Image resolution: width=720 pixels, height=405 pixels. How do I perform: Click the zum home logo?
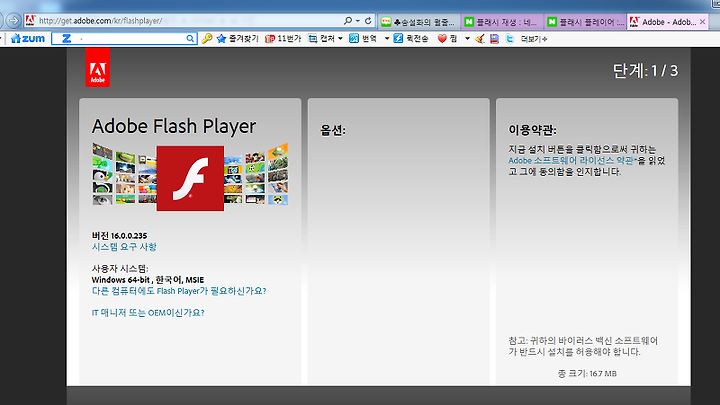28,39
